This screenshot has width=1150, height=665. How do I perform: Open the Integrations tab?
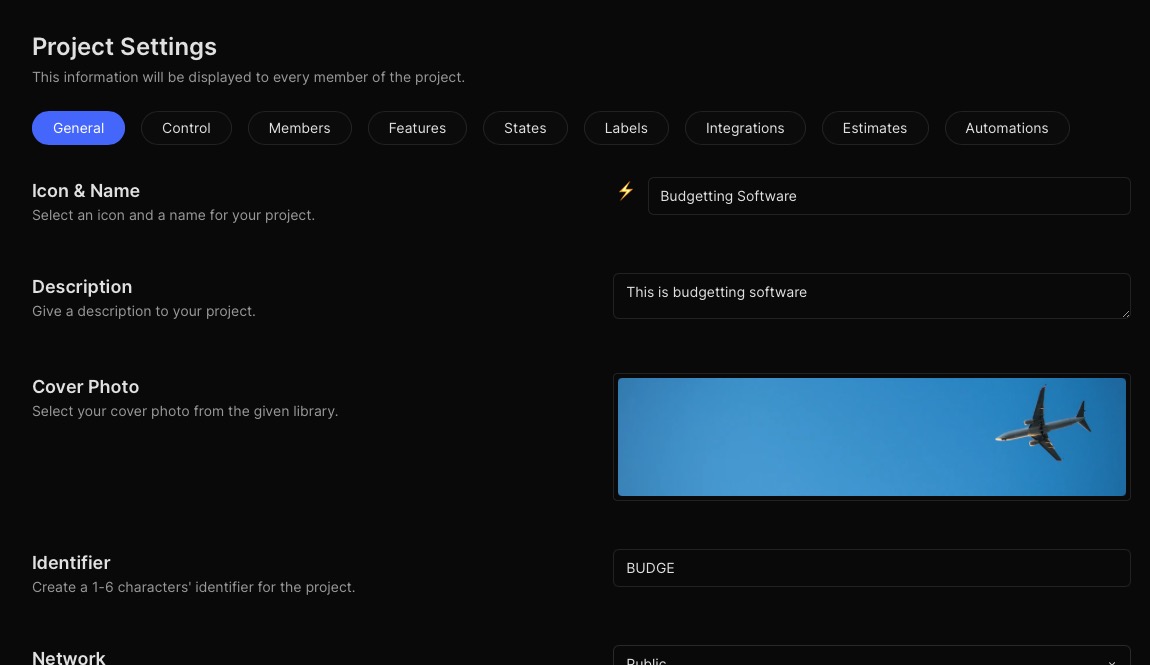pyautogui.click(x=745, y=128)
